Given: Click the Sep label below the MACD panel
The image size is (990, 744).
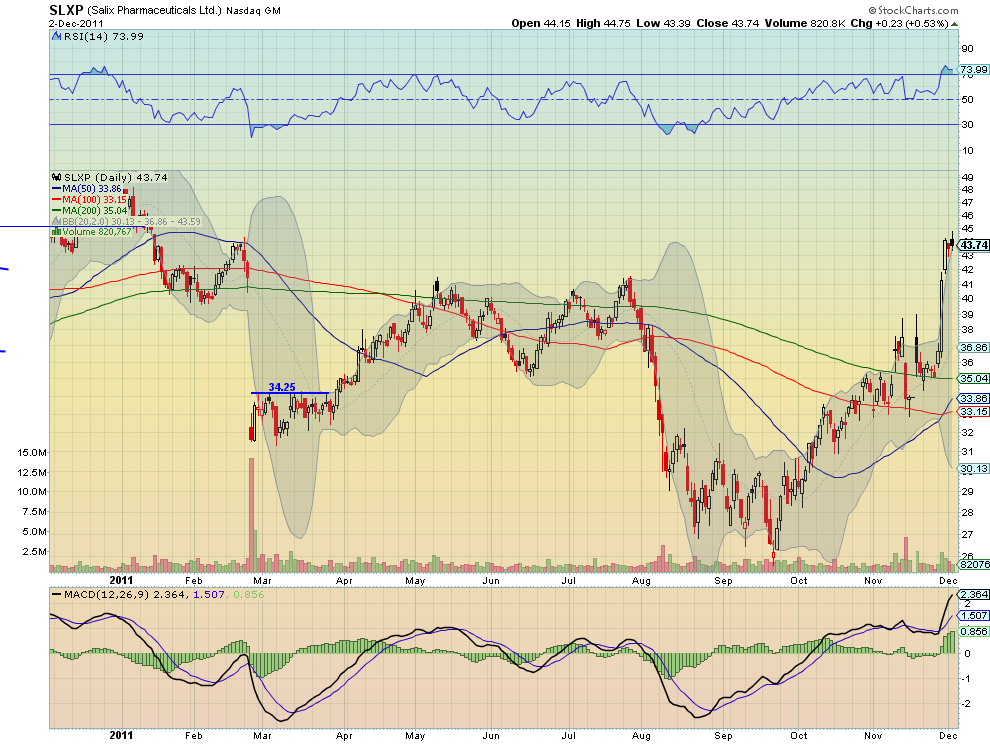Looking at the screenshot, I should point(723,736).
